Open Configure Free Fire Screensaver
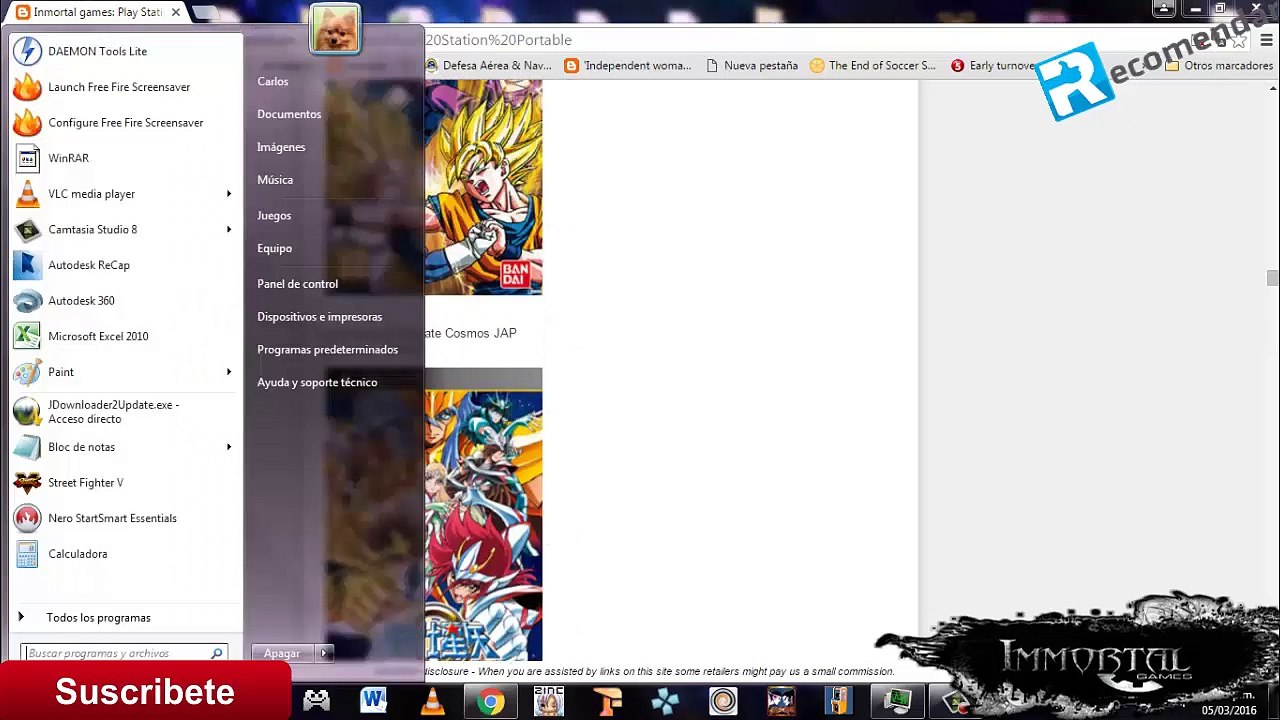This screenshot has width=1280, height=720. (x=125, y=123)
